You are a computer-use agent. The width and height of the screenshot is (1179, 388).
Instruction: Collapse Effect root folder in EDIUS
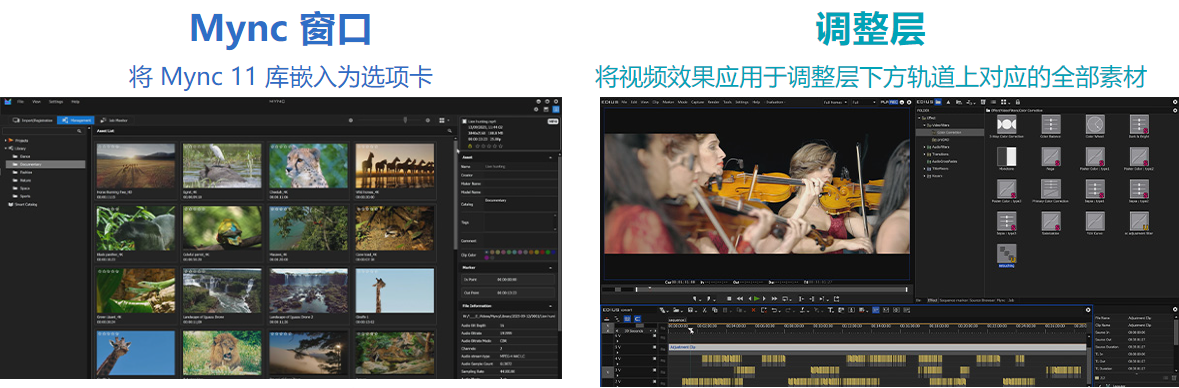(x=919, y=118)
